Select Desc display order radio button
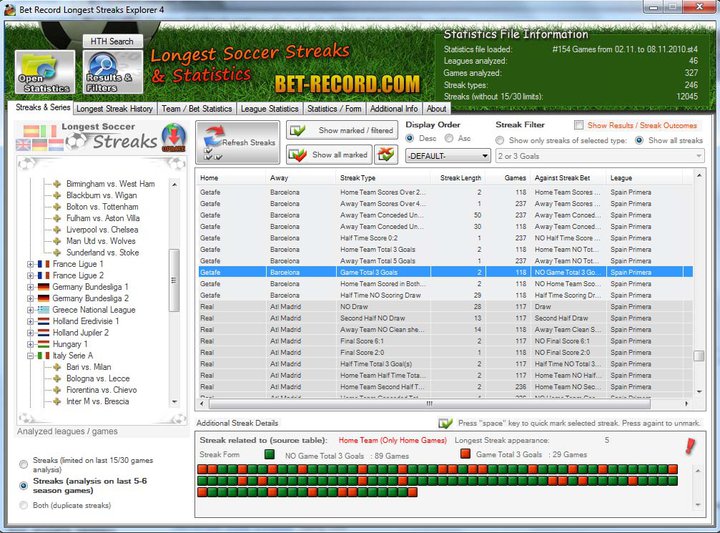 point(410,138)
